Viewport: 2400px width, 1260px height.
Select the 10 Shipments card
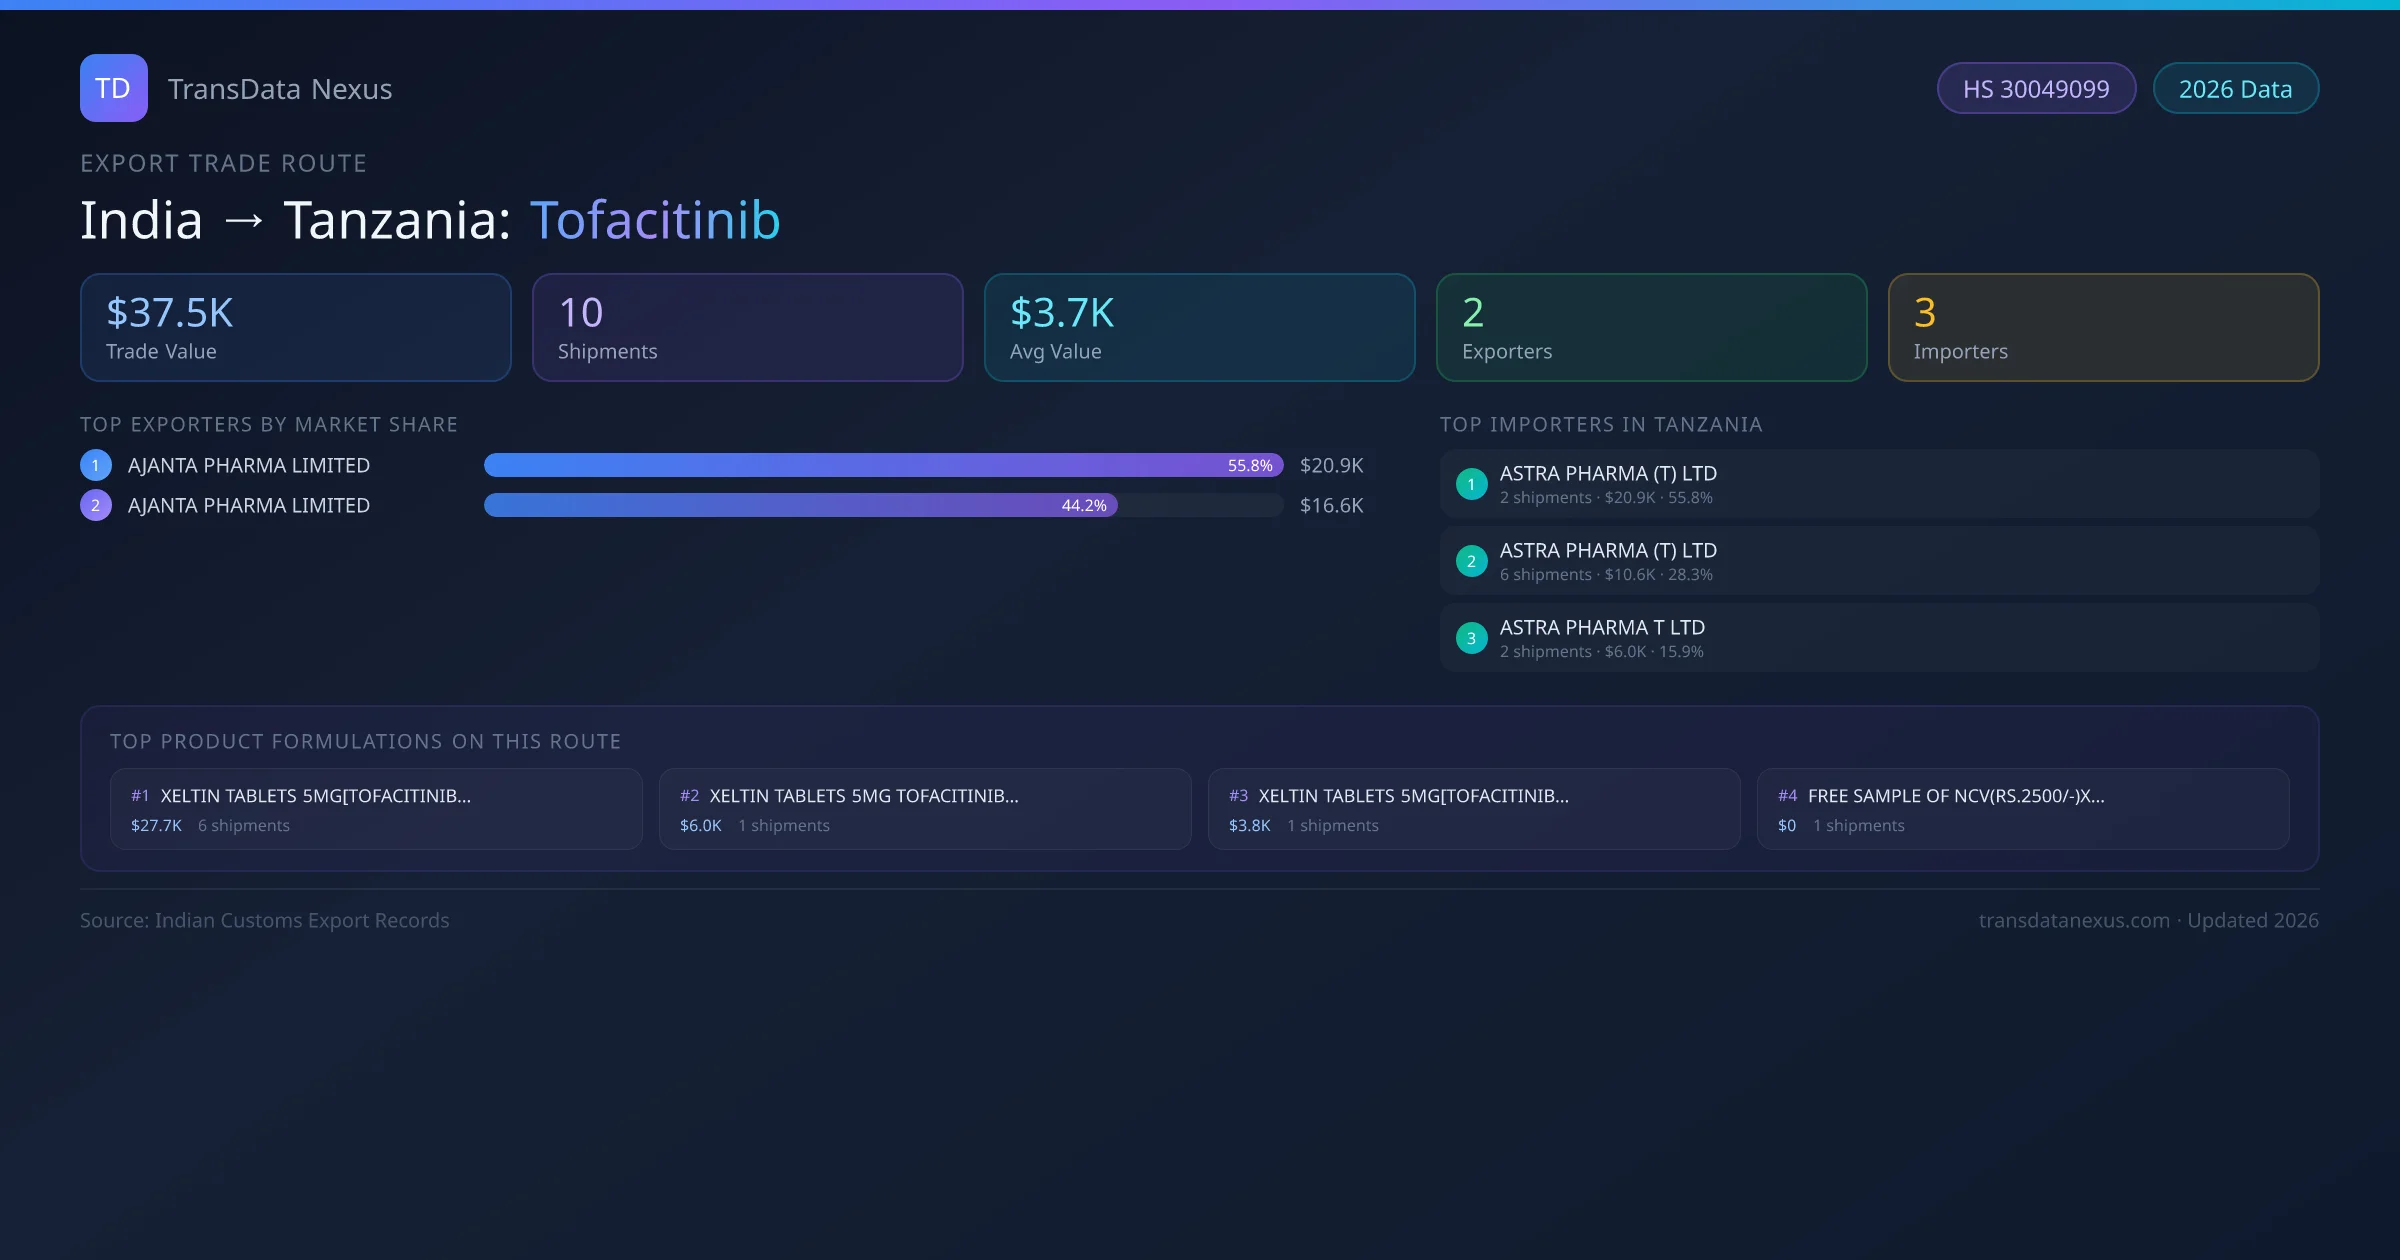tap(747, 328)
